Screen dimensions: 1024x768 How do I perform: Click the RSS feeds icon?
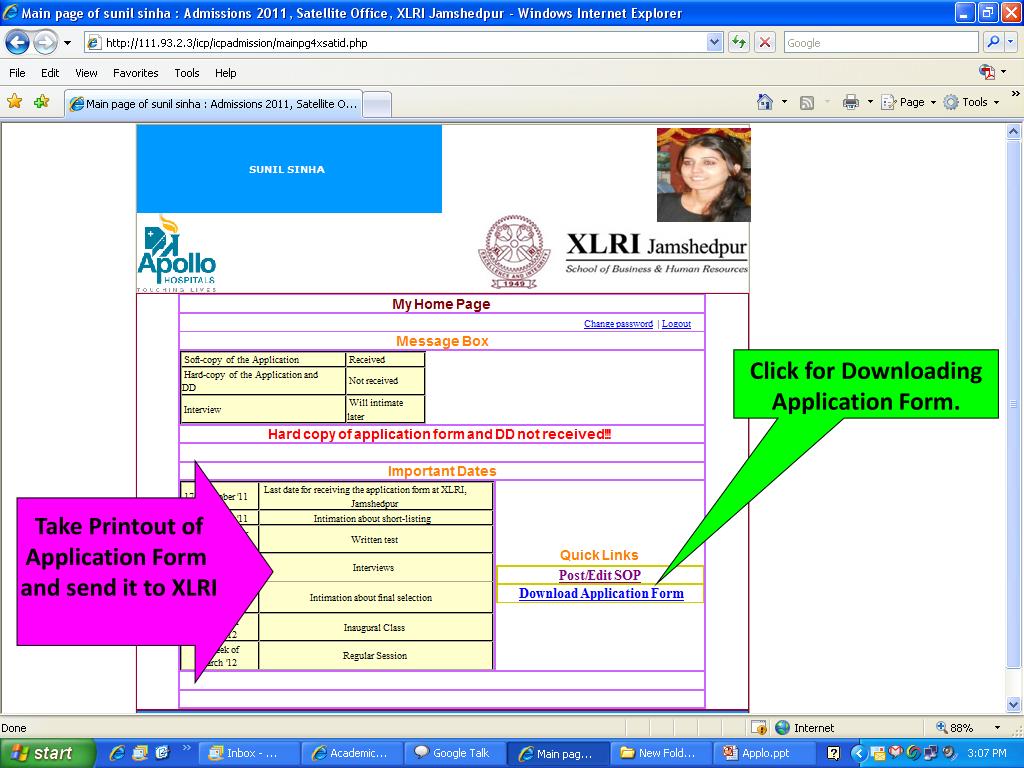[807, 103]
